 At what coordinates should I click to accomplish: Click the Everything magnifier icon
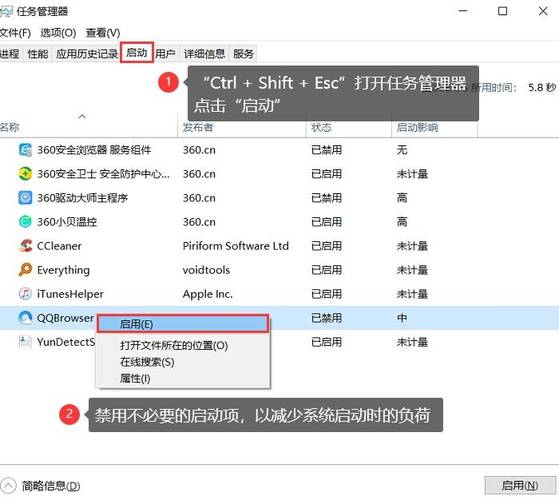25,270
